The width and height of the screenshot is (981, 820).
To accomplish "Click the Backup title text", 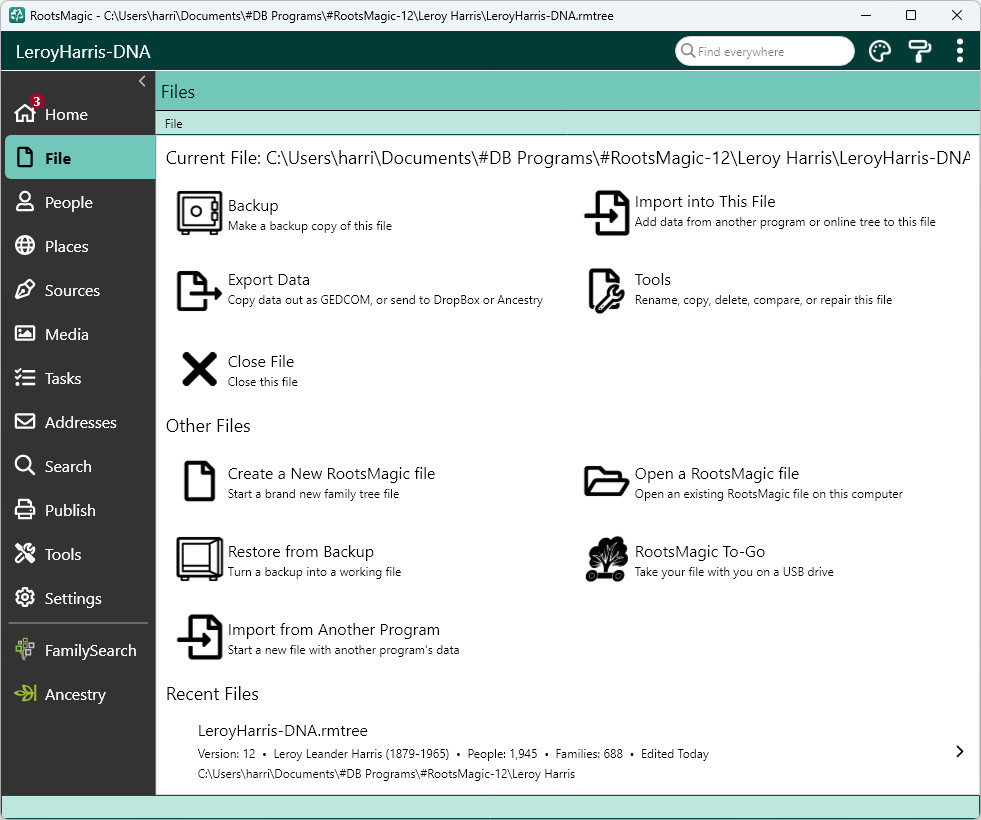I will click(x=253, y=205).
